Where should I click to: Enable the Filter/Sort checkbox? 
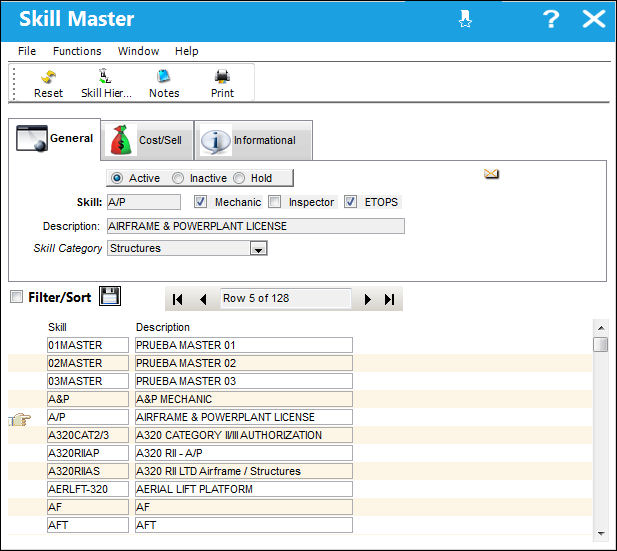coord(17,297)
